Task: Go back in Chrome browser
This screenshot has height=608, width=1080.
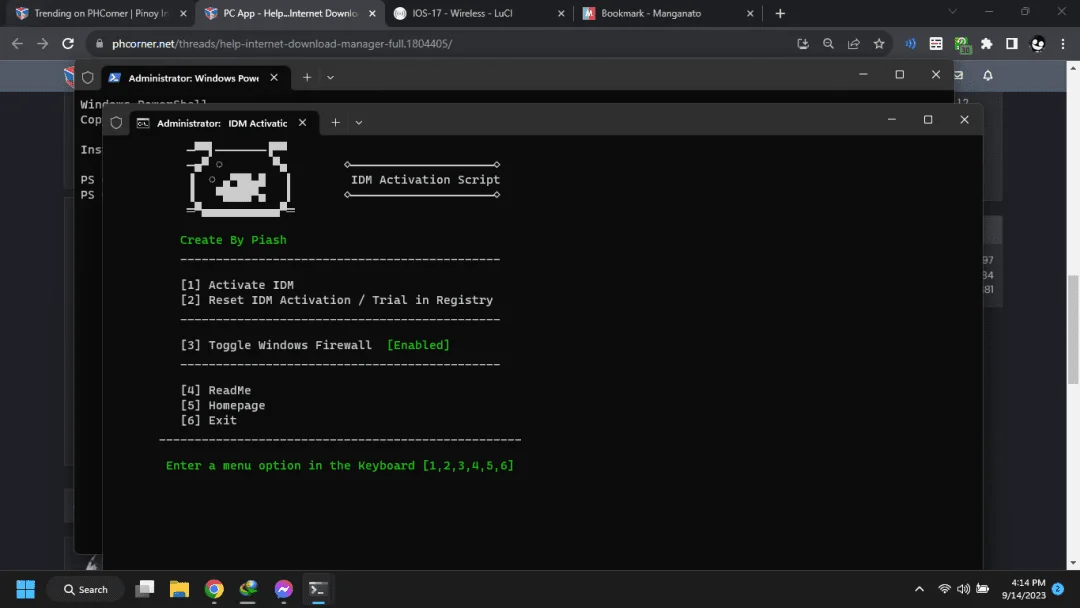Action: 17,43
